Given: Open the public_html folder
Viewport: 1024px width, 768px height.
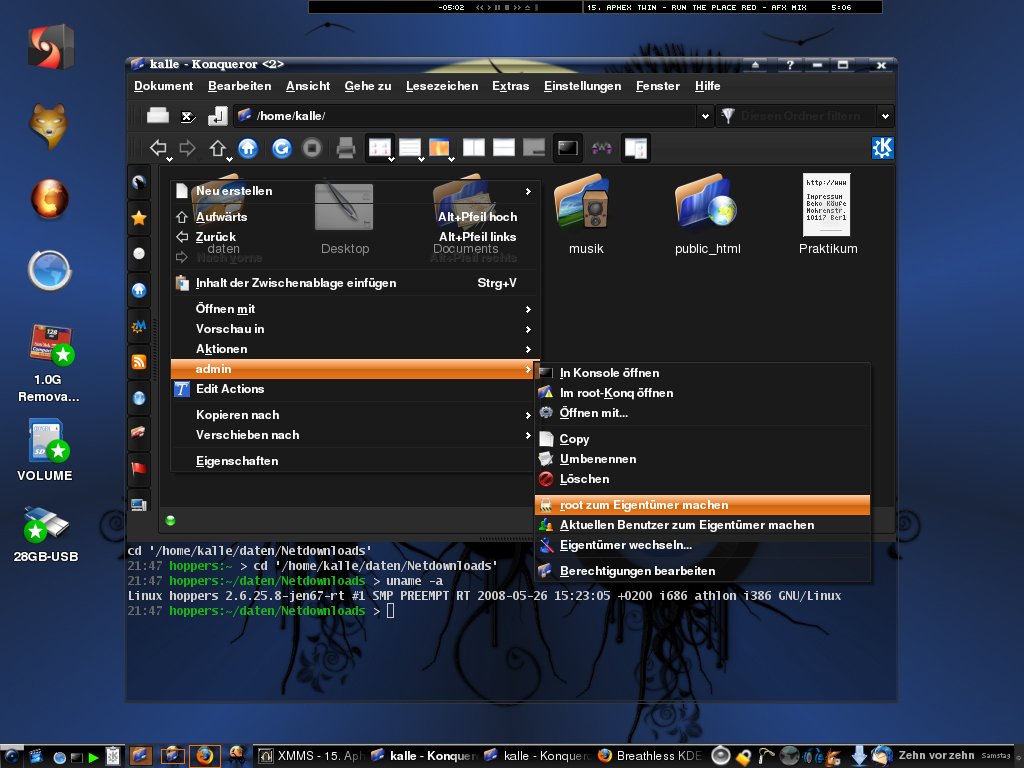Looking at the screenshot, I should coord(707,215).
